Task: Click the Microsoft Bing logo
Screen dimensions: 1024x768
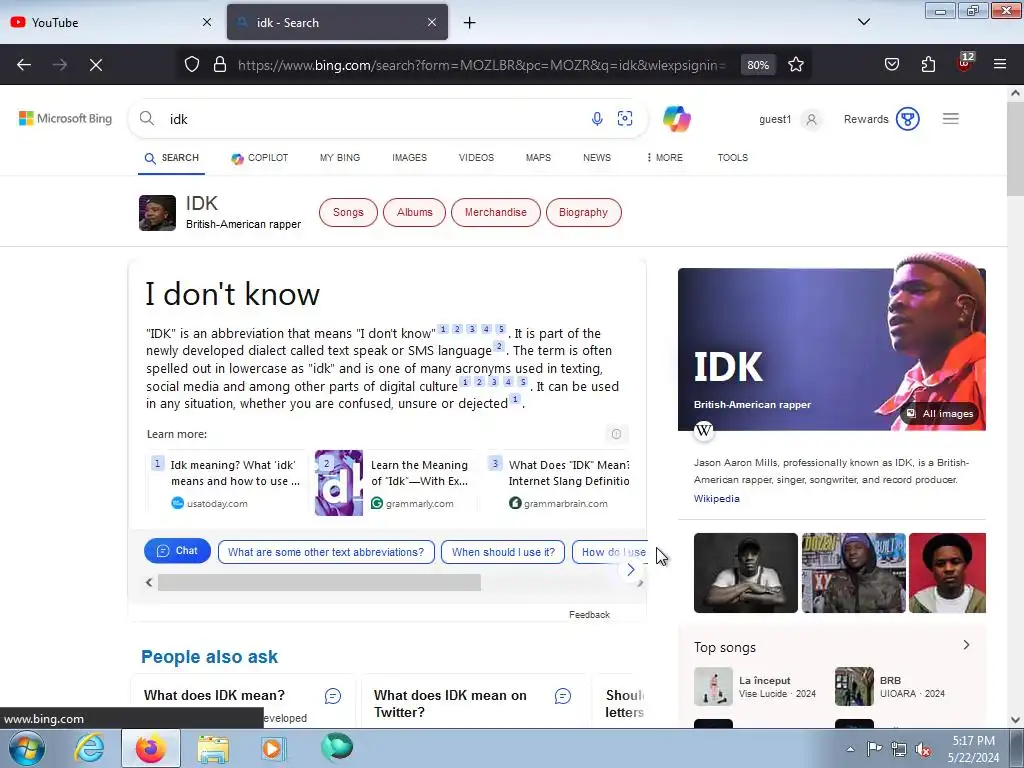Action: 65,118
